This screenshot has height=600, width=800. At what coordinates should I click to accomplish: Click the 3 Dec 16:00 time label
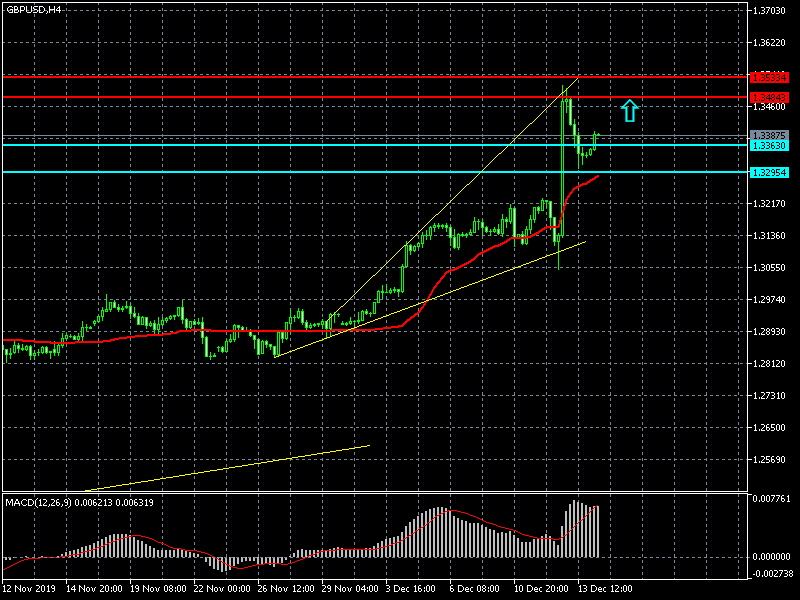pyautogui.click(x=411, y=589)
